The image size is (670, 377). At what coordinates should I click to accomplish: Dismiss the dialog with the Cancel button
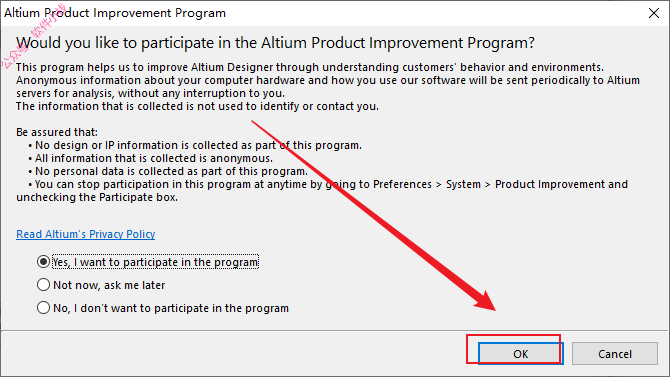pos(614,353)
